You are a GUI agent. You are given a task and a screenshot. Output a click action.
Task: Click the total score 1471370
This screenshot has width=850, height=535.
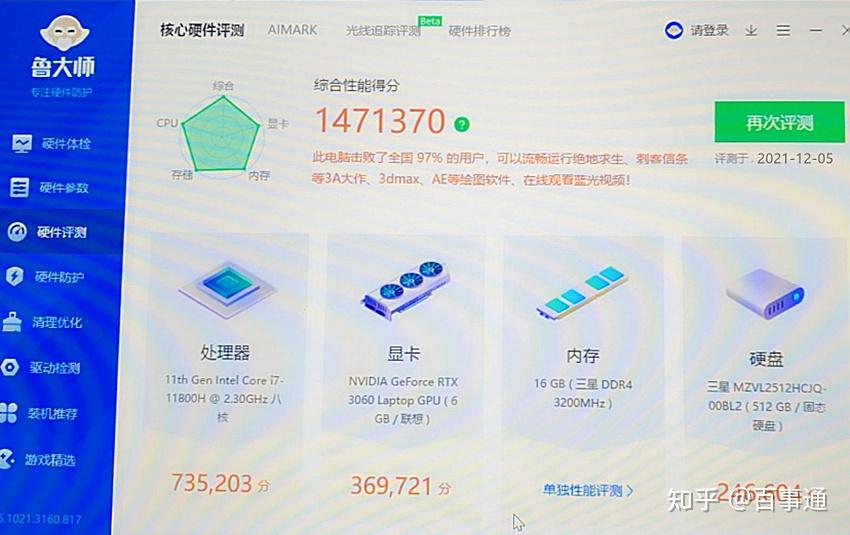coord(380,121)
